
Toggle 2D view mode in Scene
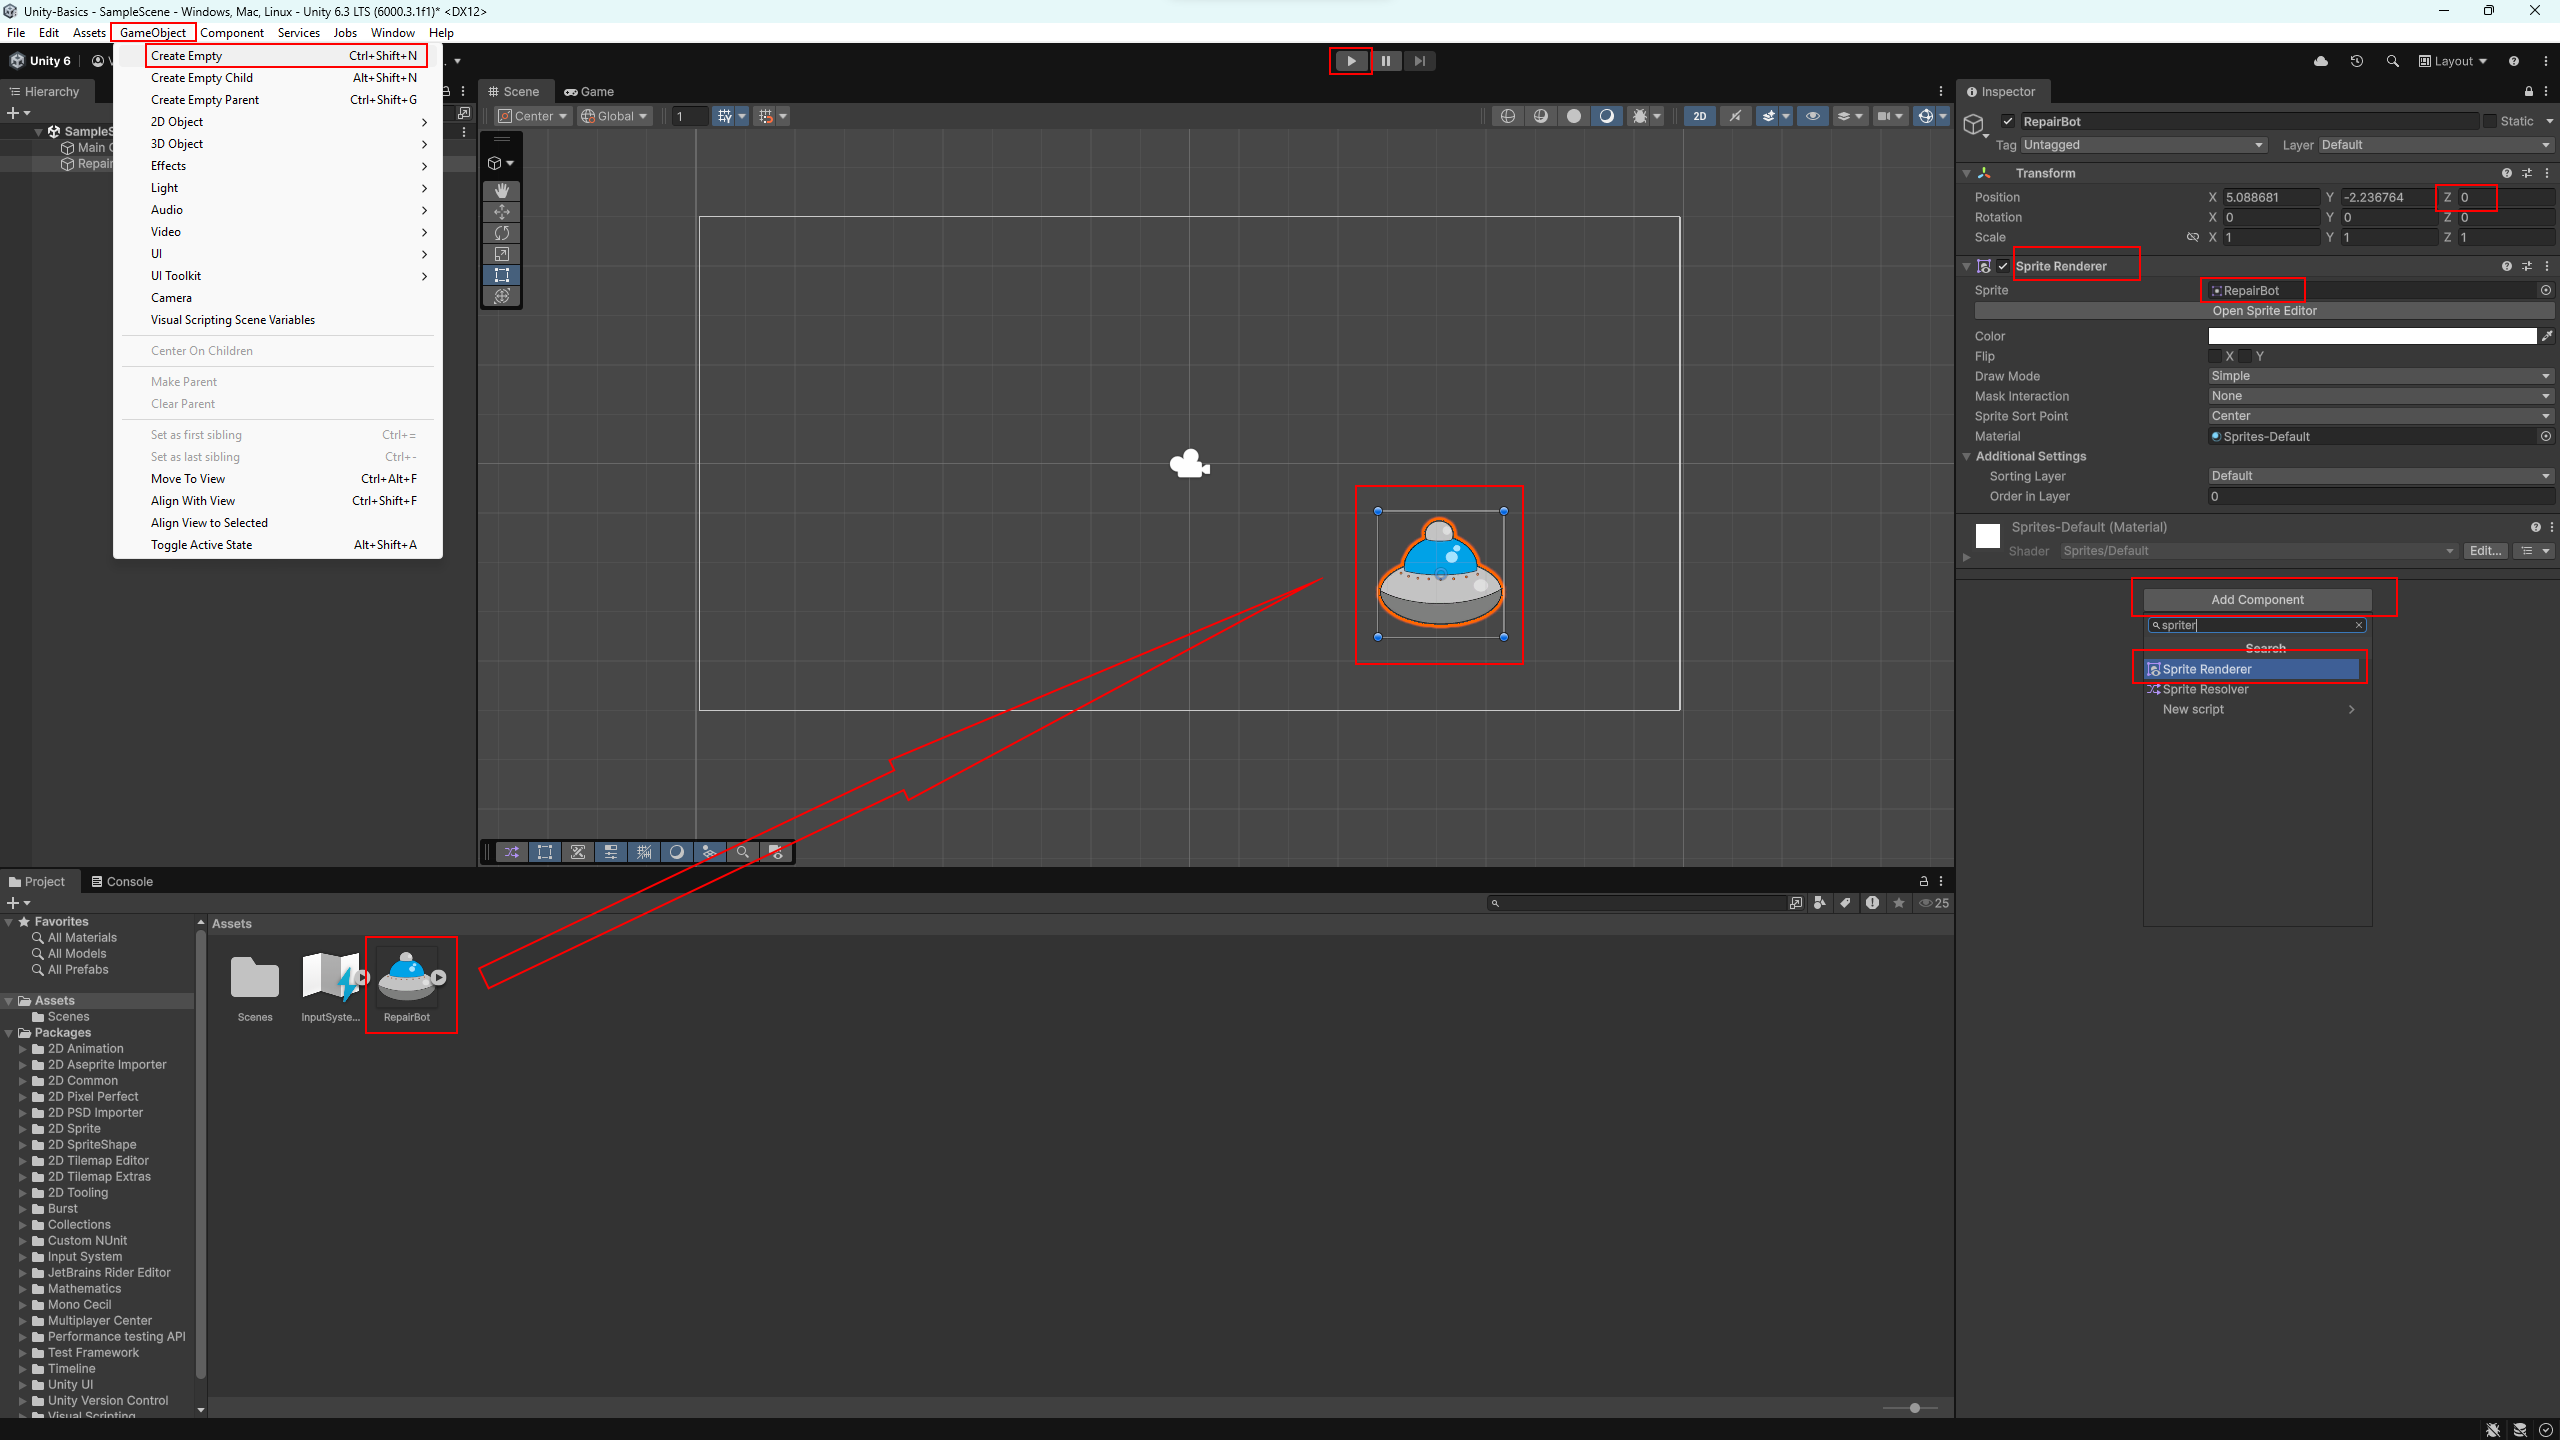pyautogui.click(x=1699, y=116)
